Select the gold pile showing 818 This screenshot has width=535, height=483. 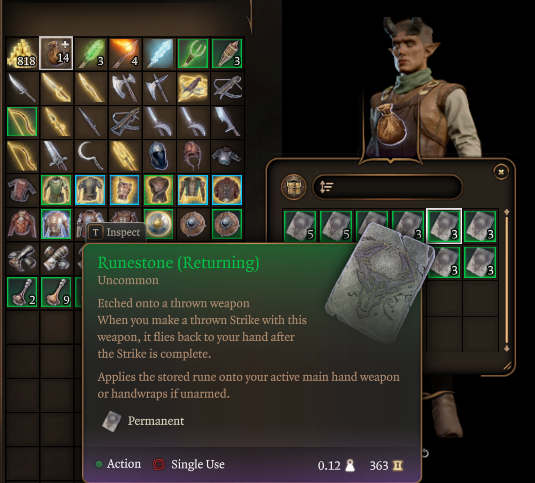pos(22,54)
